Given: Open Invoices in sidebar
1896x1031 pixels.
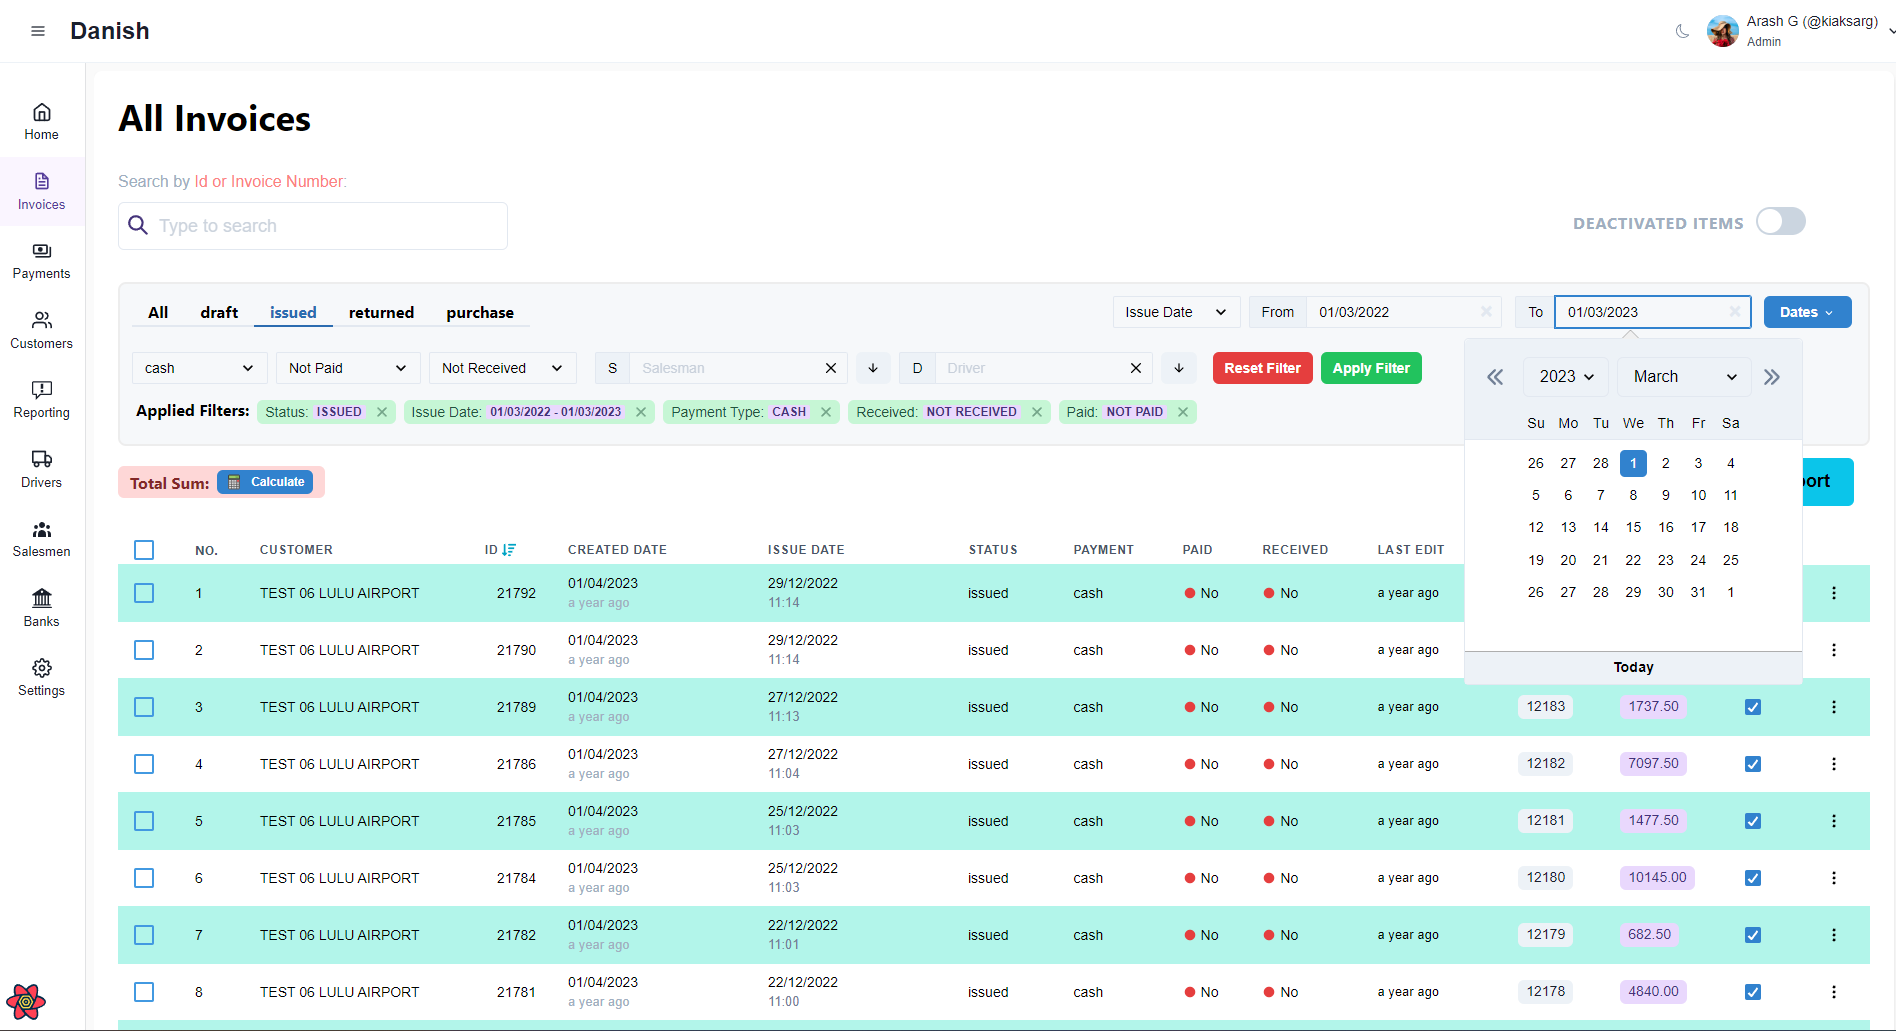Looking at the screenshot, I should click(42, 192).
